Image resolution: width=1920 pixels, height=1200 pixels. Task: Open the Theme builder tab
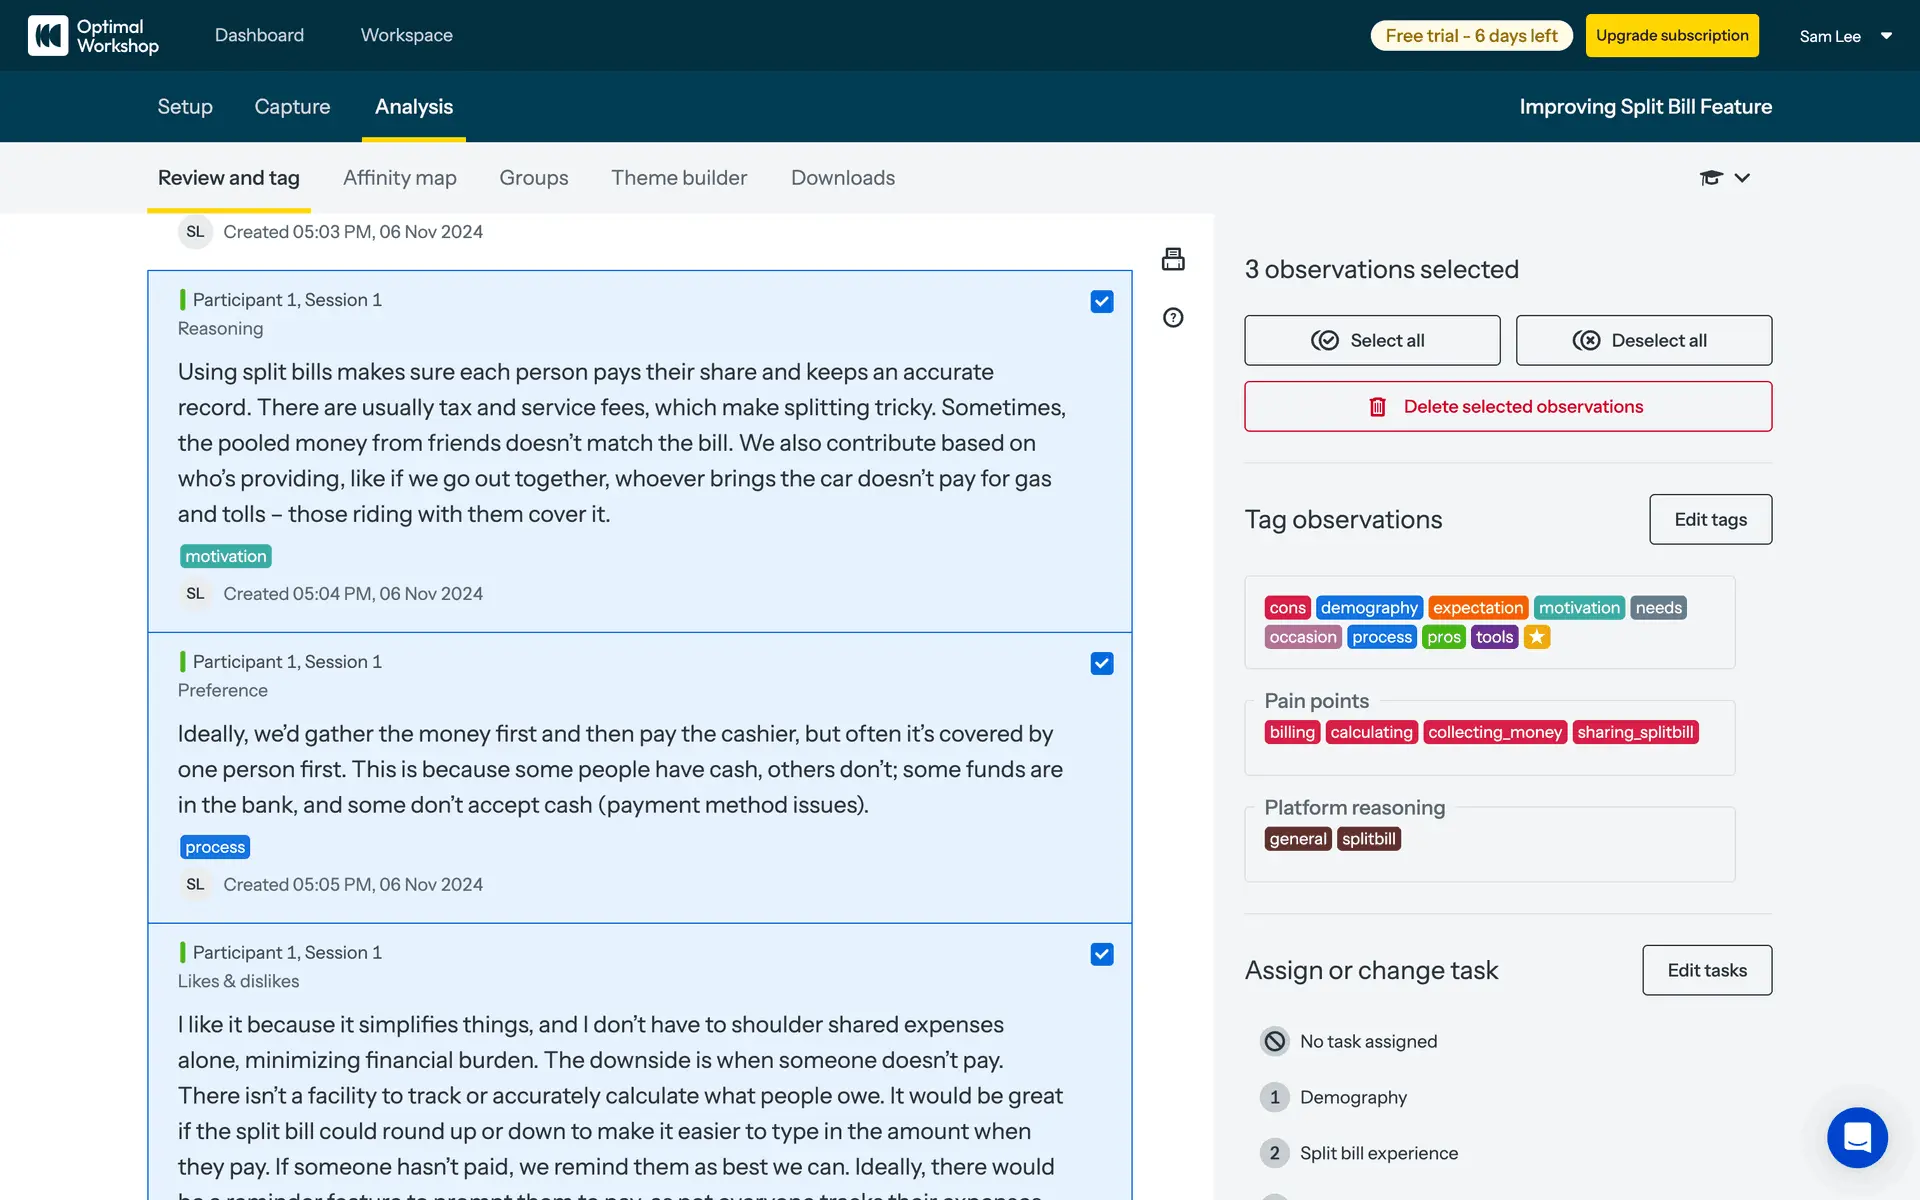(679, 178)
